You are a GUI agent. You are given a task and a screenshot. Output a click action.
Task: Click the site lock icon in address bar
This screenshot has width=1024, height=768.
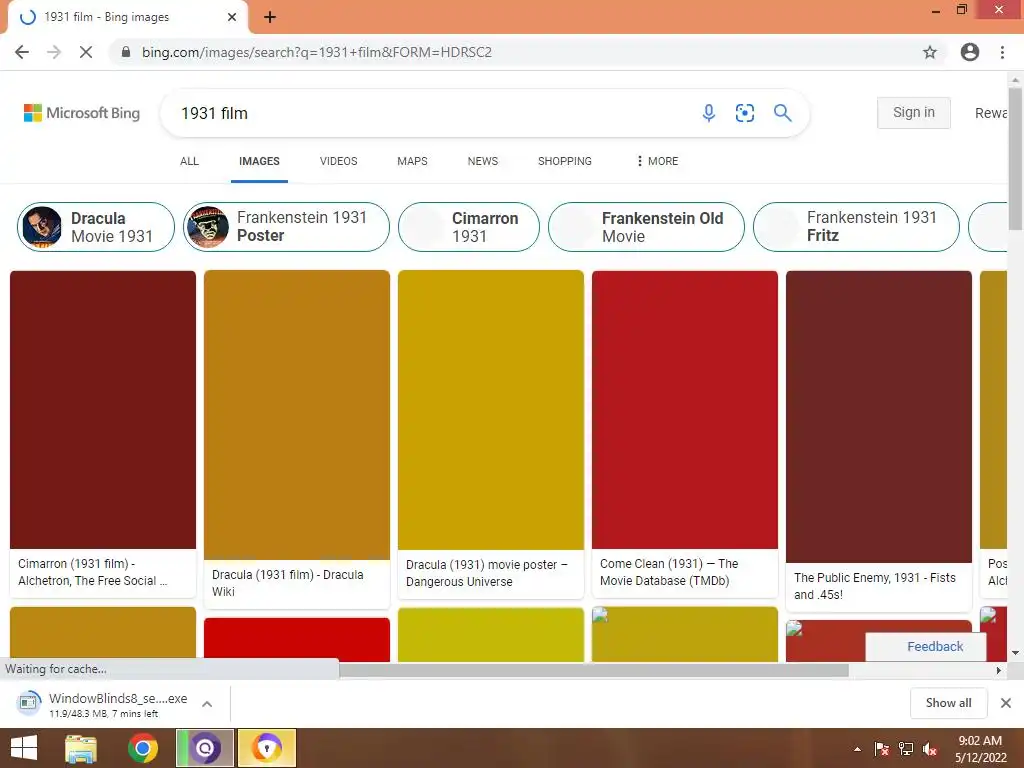click(125, 52)
